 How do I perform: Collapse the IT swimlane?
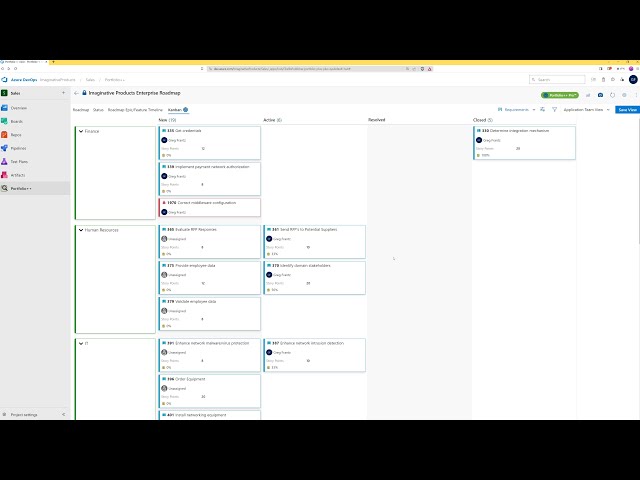click(81, 344)
